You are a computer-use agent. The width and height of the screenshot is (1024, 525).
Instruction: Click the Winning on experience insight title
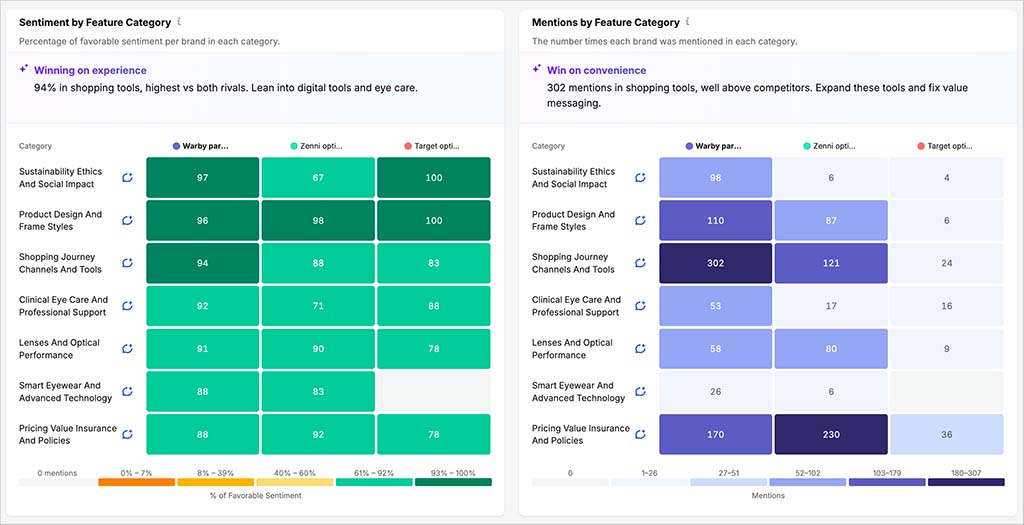[90, 70]
